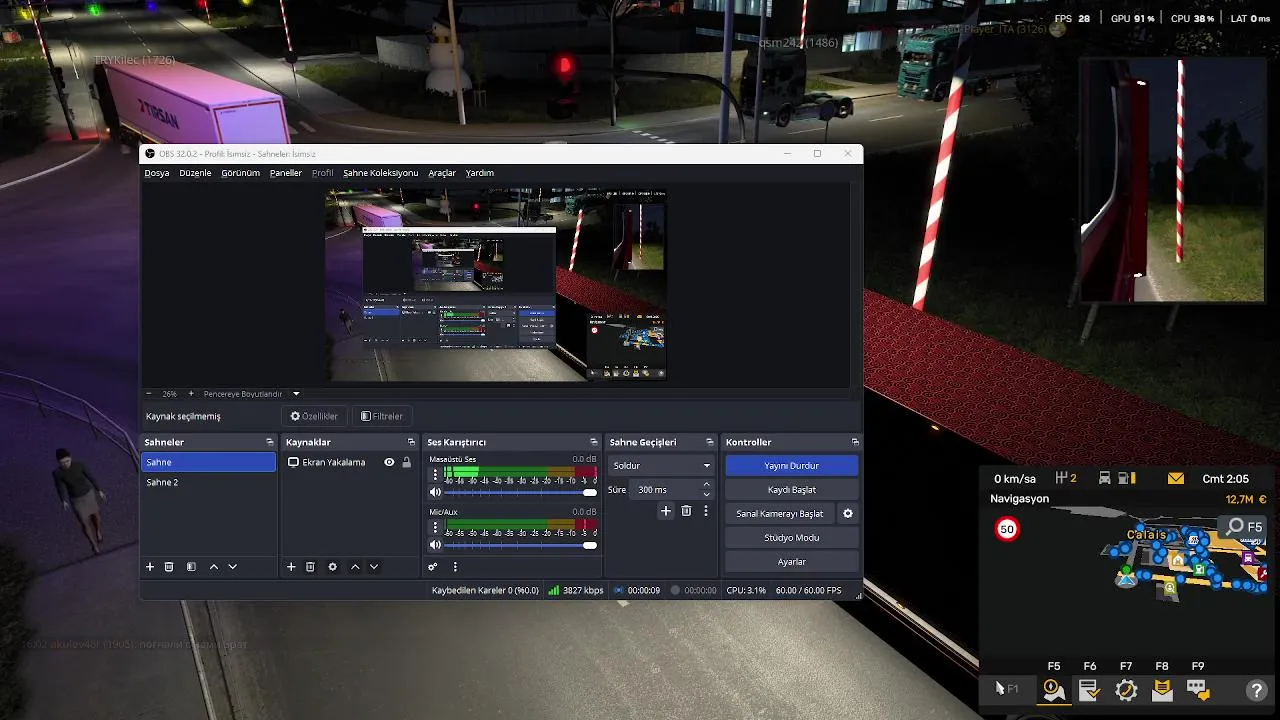Open the Sahne Koleksiyonu menu
The width and height of the screenshot is (1280, 720).
pos(380,173)
